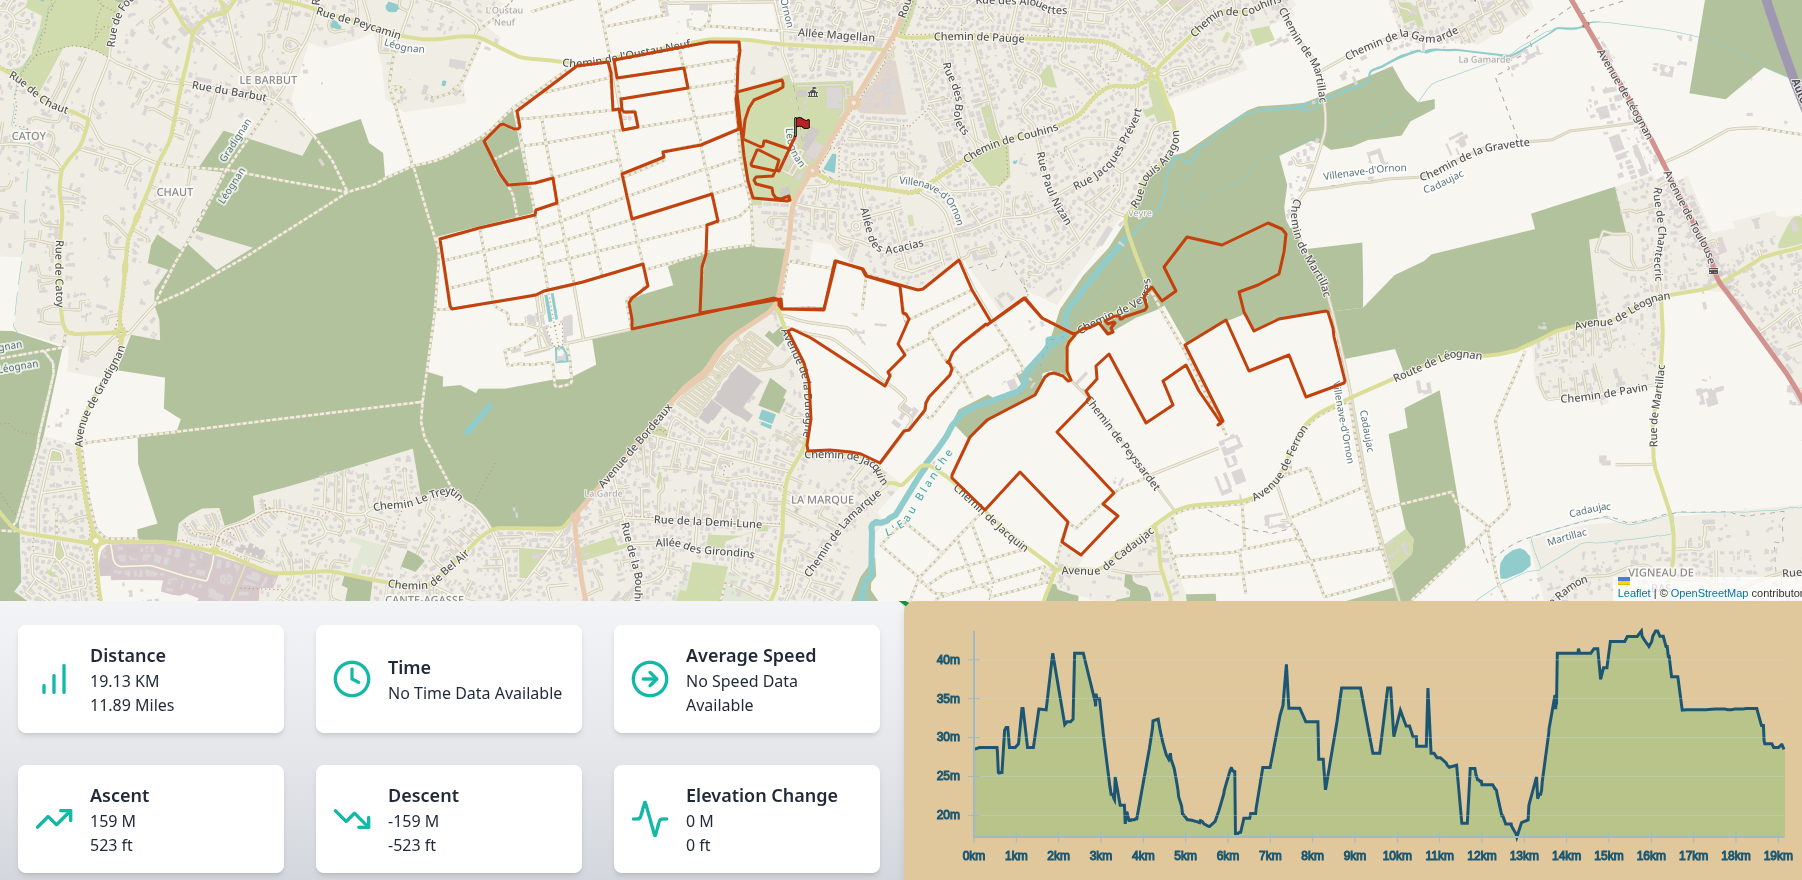Click the Ascent upward trend icon

tap(54, 820)
